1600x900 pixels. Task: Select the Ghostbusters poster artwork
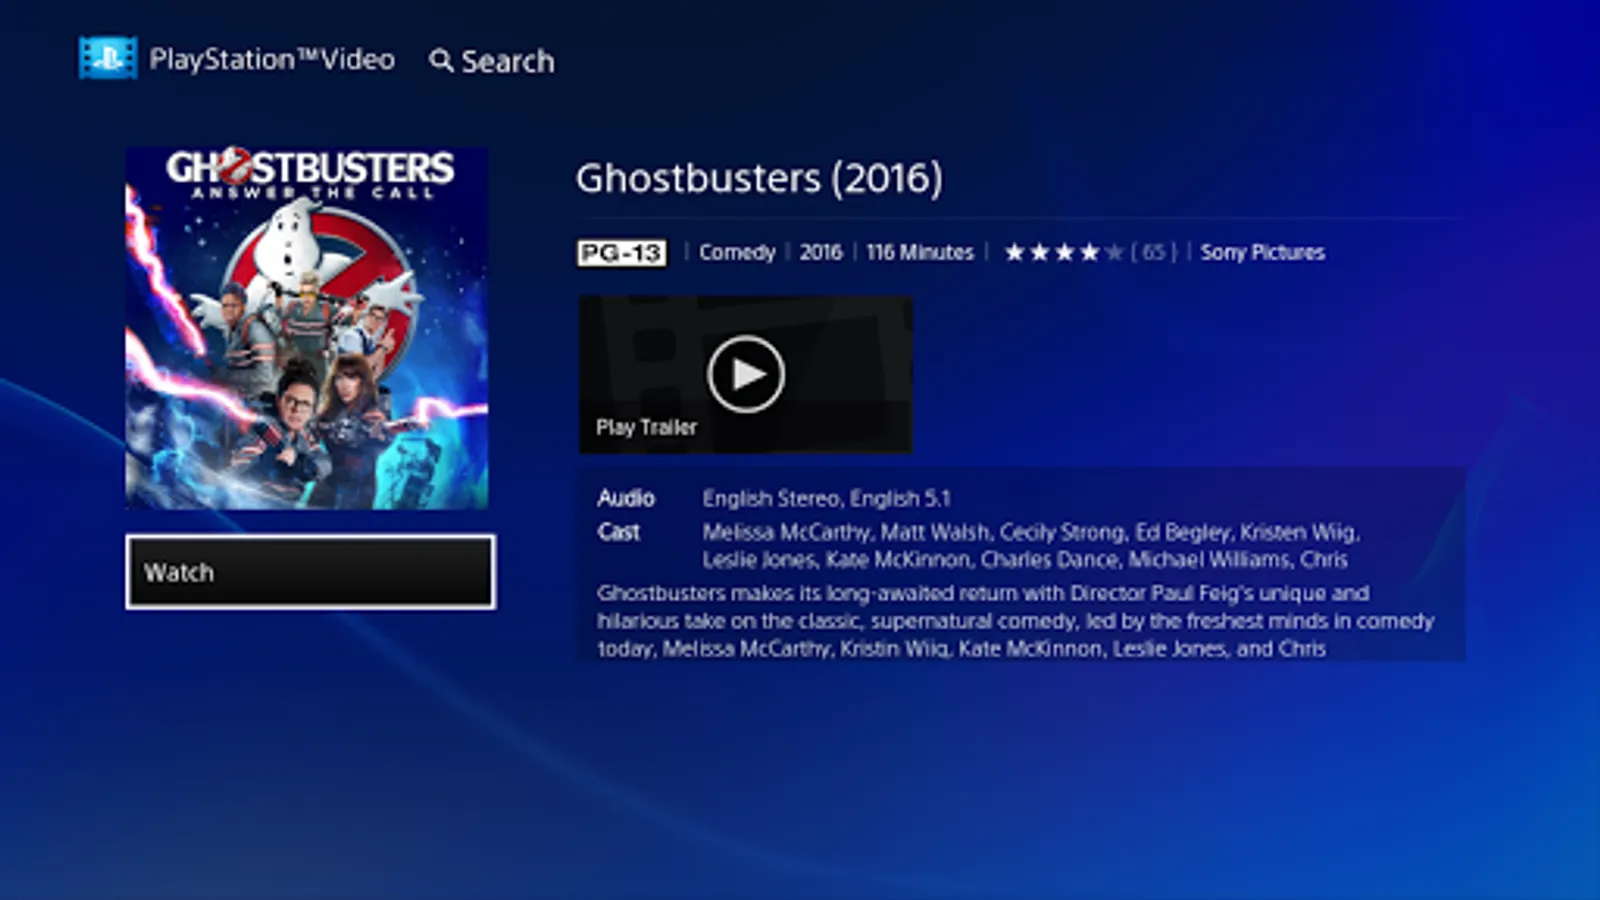307,328
